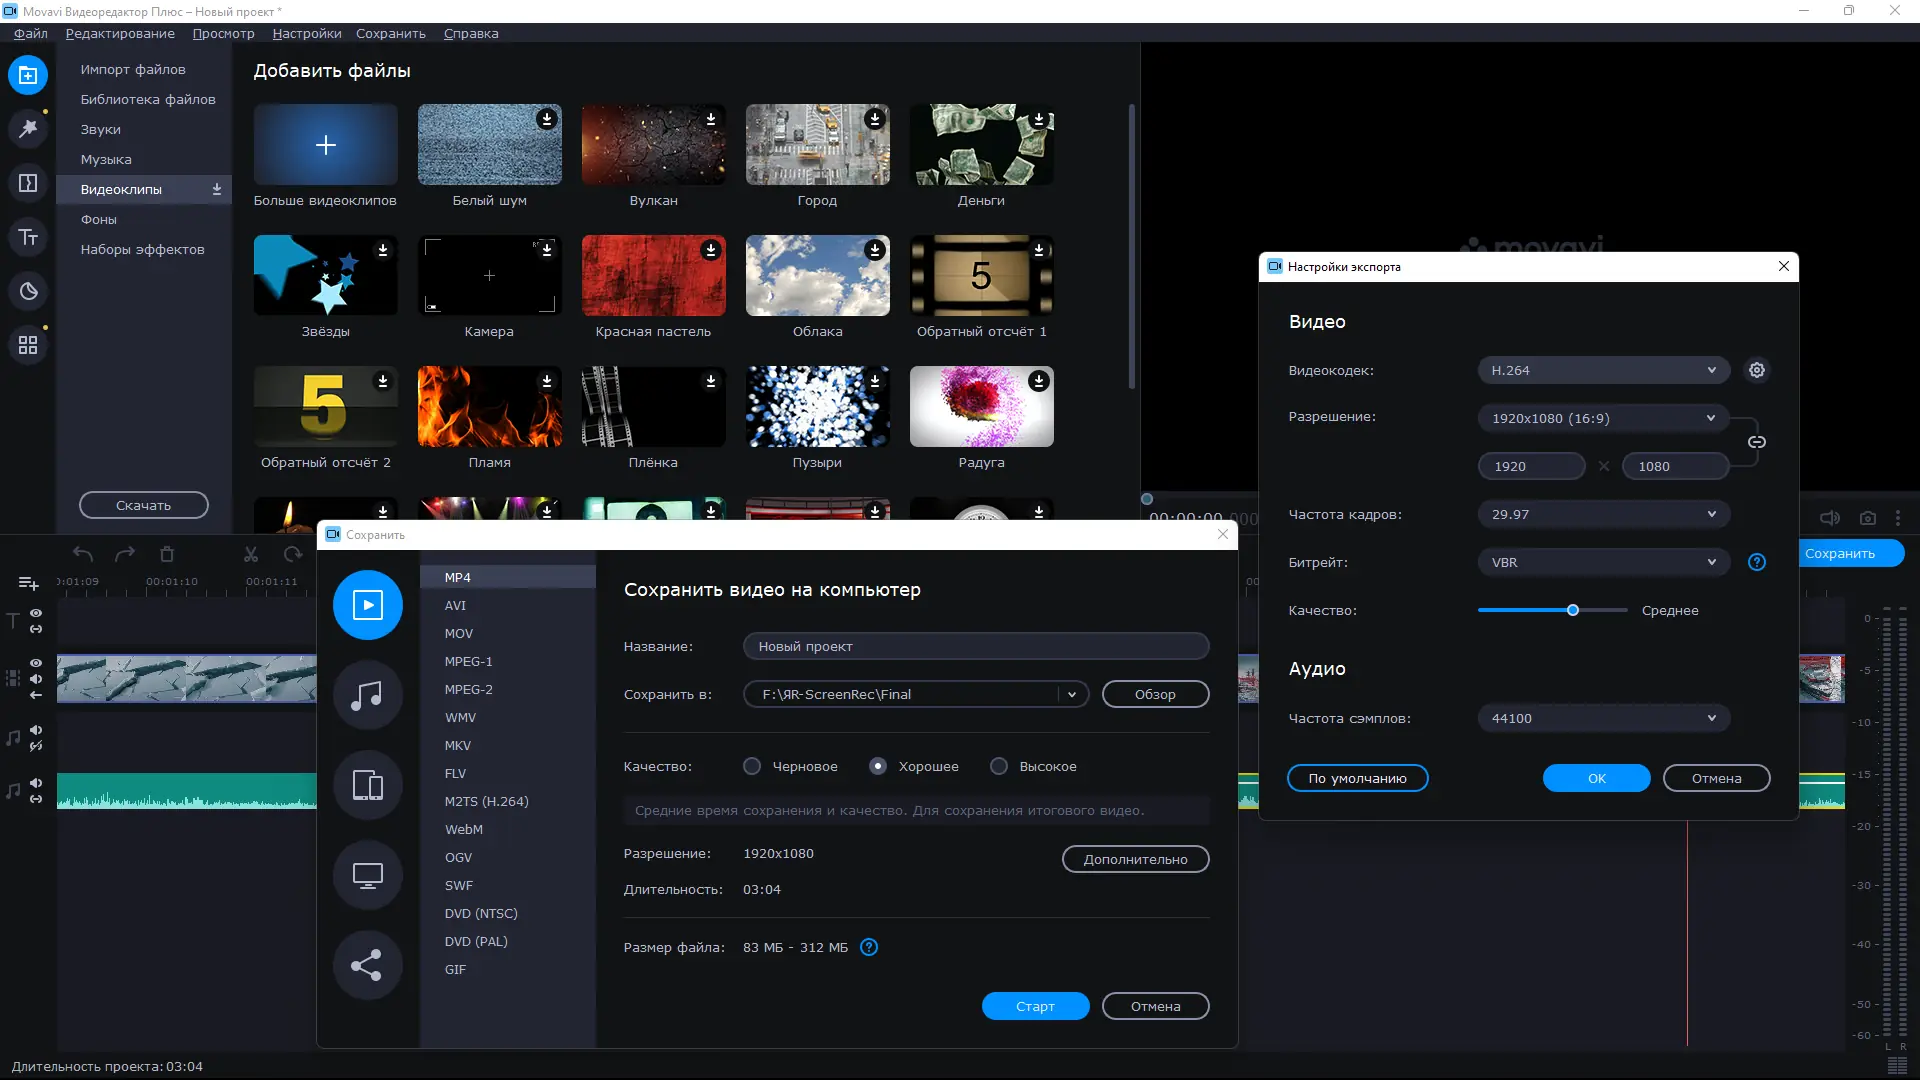Image resolution: width=1920 pixels, height=1080 pixels.
Task: Open video codec settings gear icon
Action: [x=1757, y=371]
